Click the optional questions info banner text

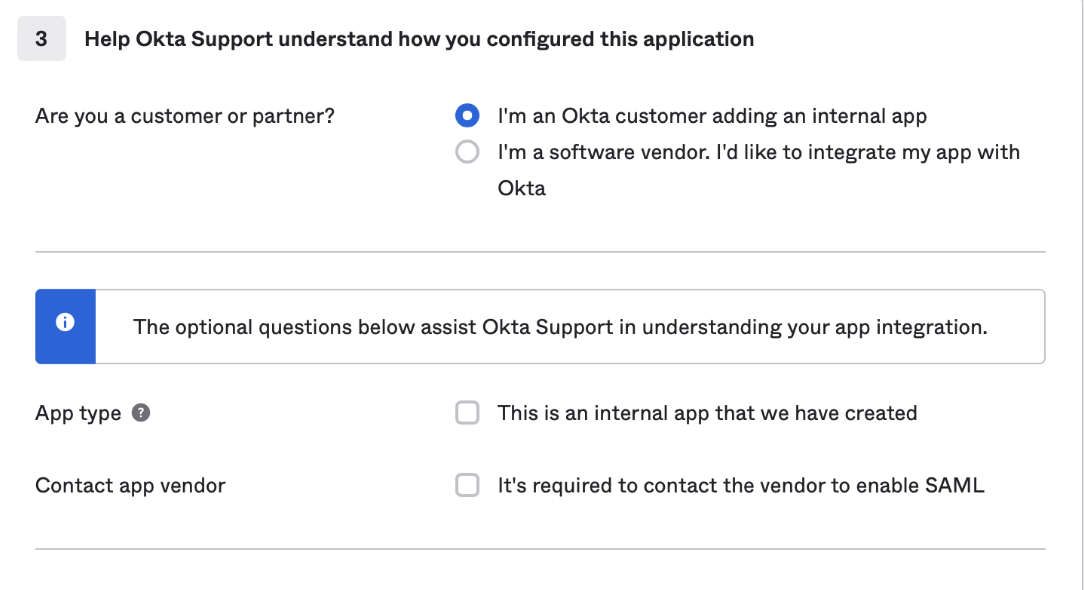tap(560, 327)
